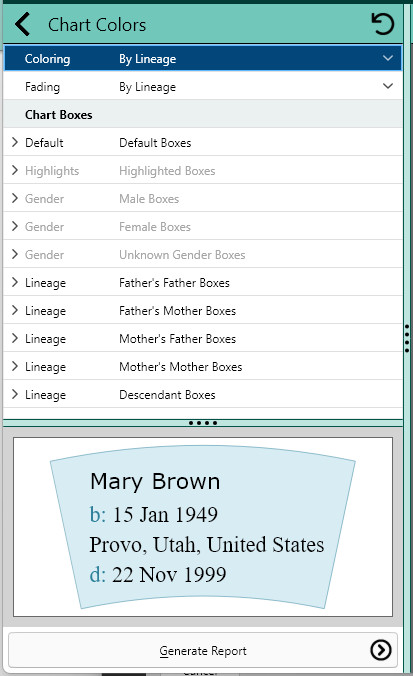
Task: Select the Default Boxes label
Action: [155, 143]
